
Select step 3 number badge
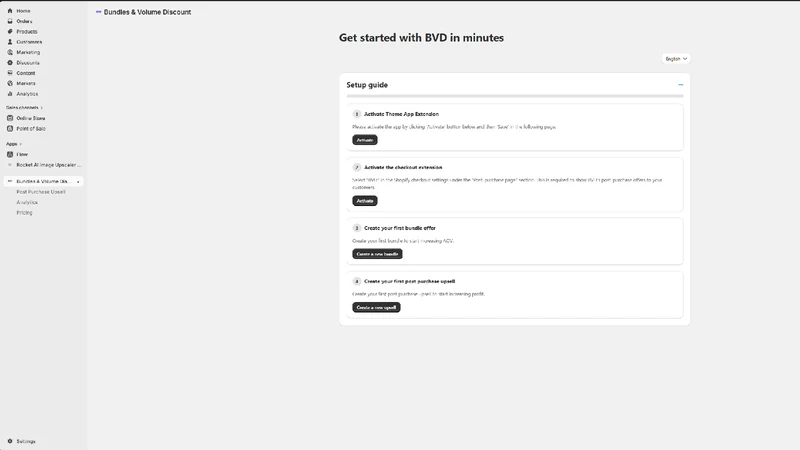pos(357,228)
